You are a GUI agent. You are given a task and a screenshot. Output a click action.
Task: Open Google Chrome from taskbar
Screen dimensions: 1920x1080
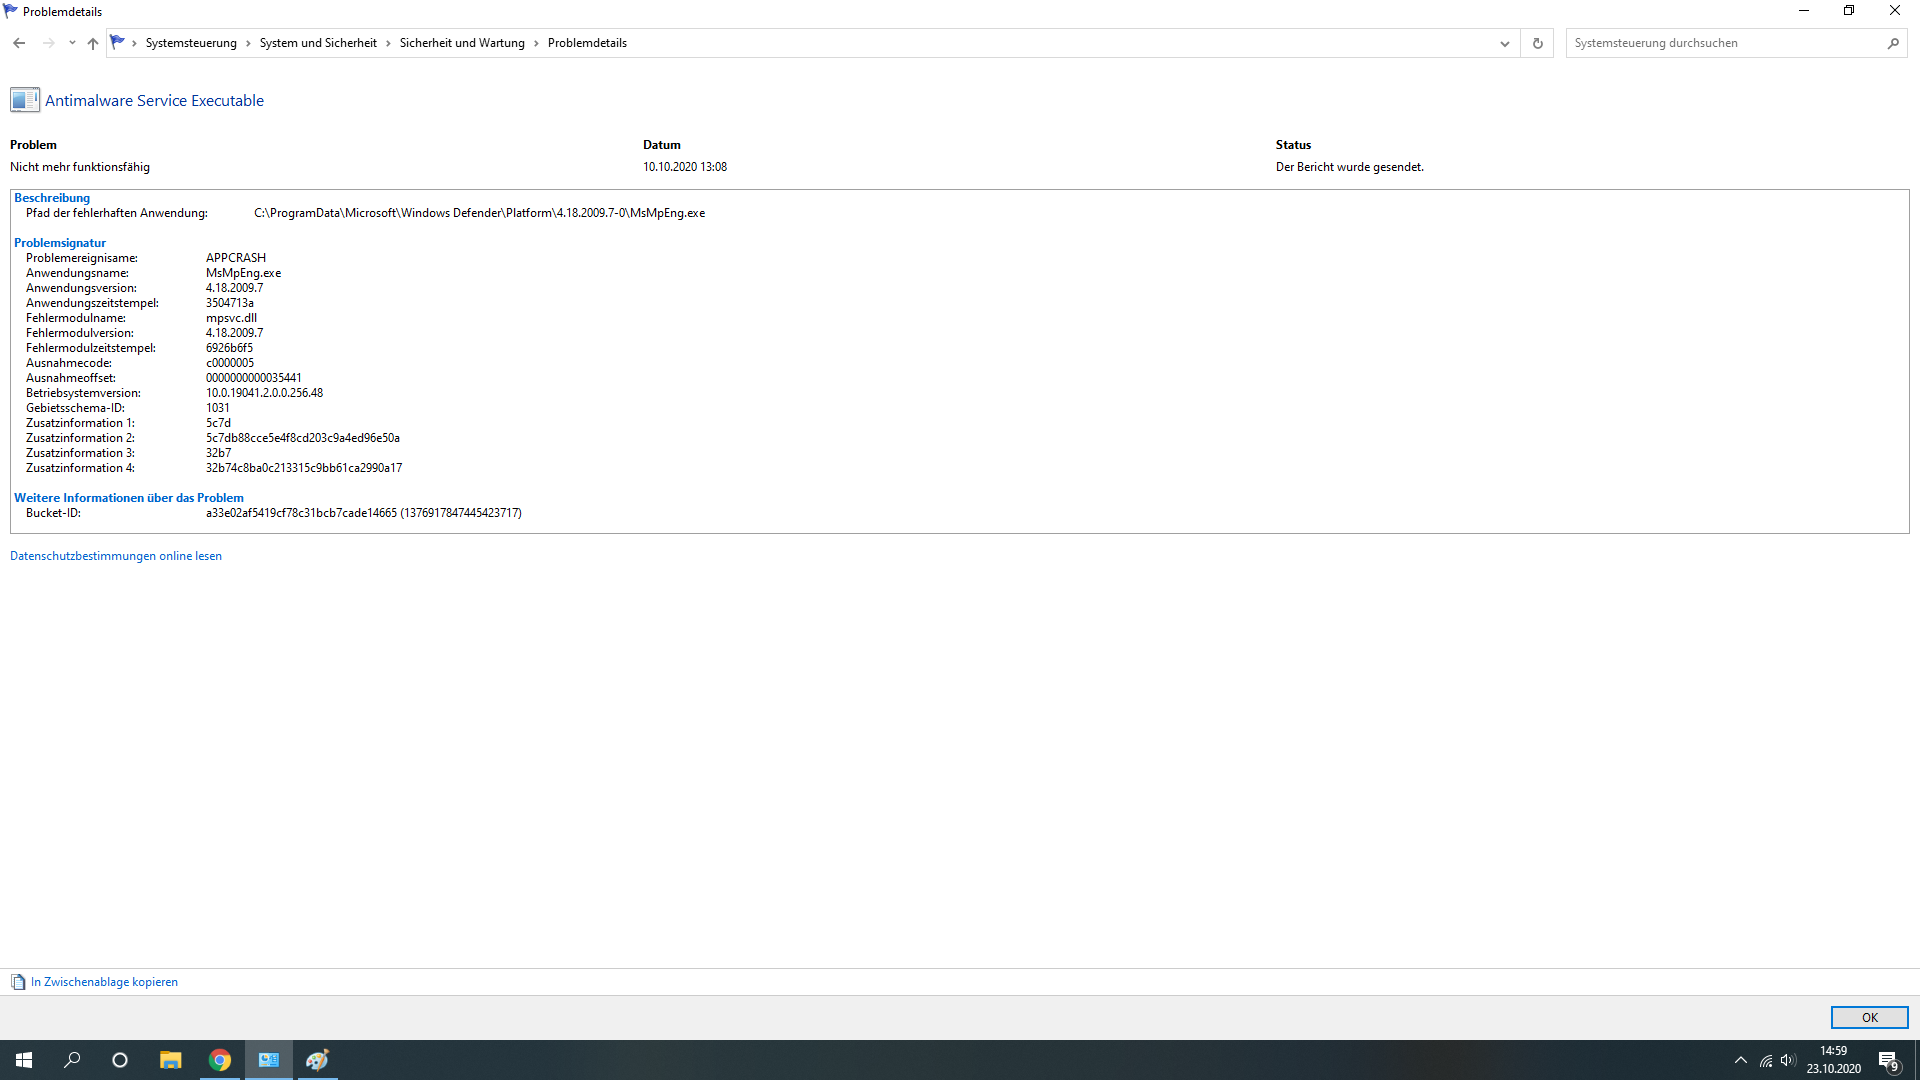pyautogui.click(x=220, y=1060)
